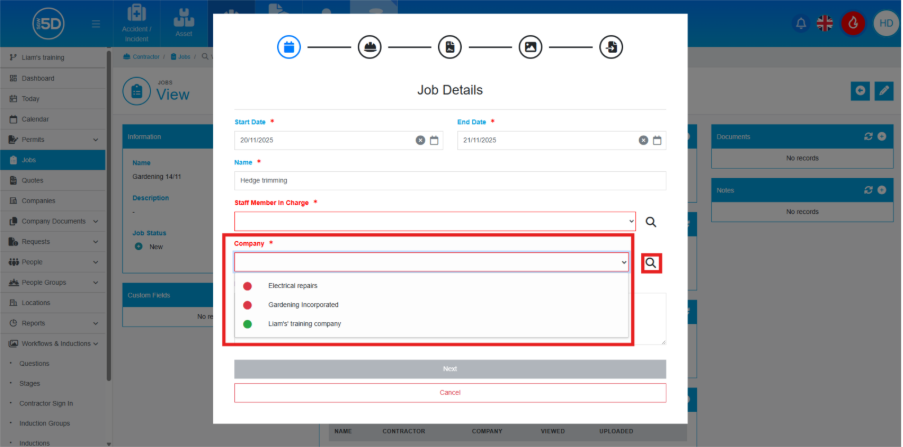
Task: Open Dashboard from the sidebar
Action: tap(38, 78)
